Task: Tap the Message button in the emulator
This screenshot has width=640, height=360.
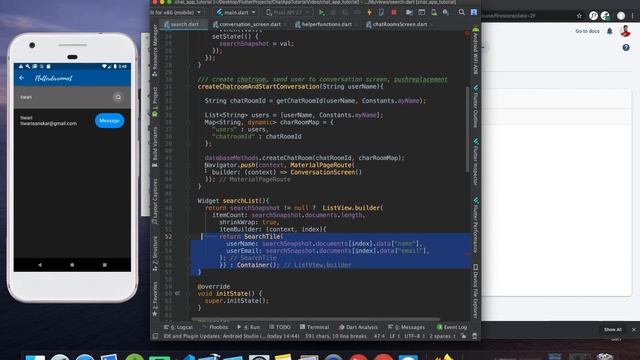Action: tap(109, 121)
